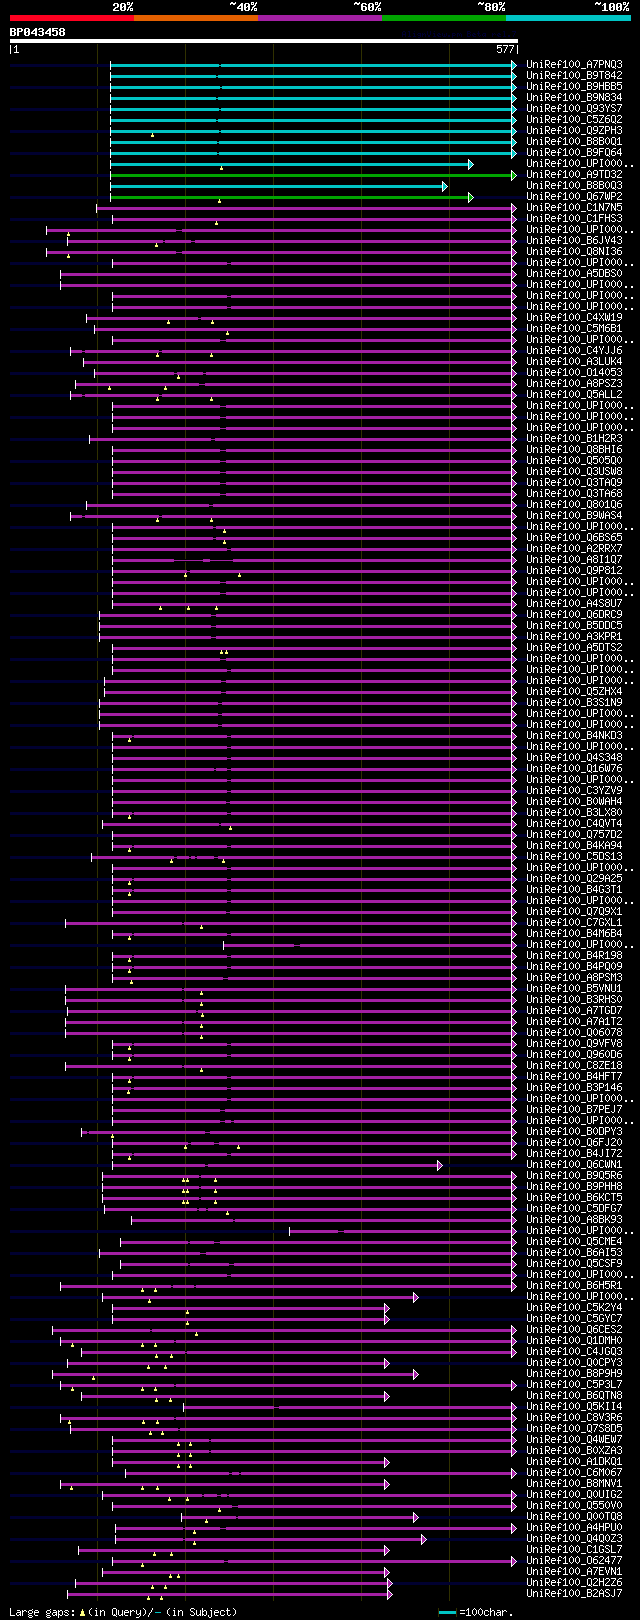The image size is (640, 1620).
Task: Open hit UniRef100_B9N834
Action: [574, 97]
